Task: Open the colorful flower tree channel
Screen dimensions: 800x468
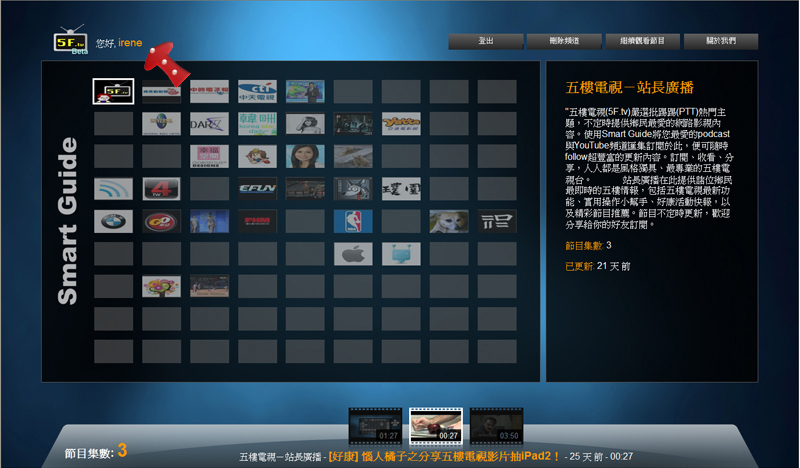Action: 161,287
